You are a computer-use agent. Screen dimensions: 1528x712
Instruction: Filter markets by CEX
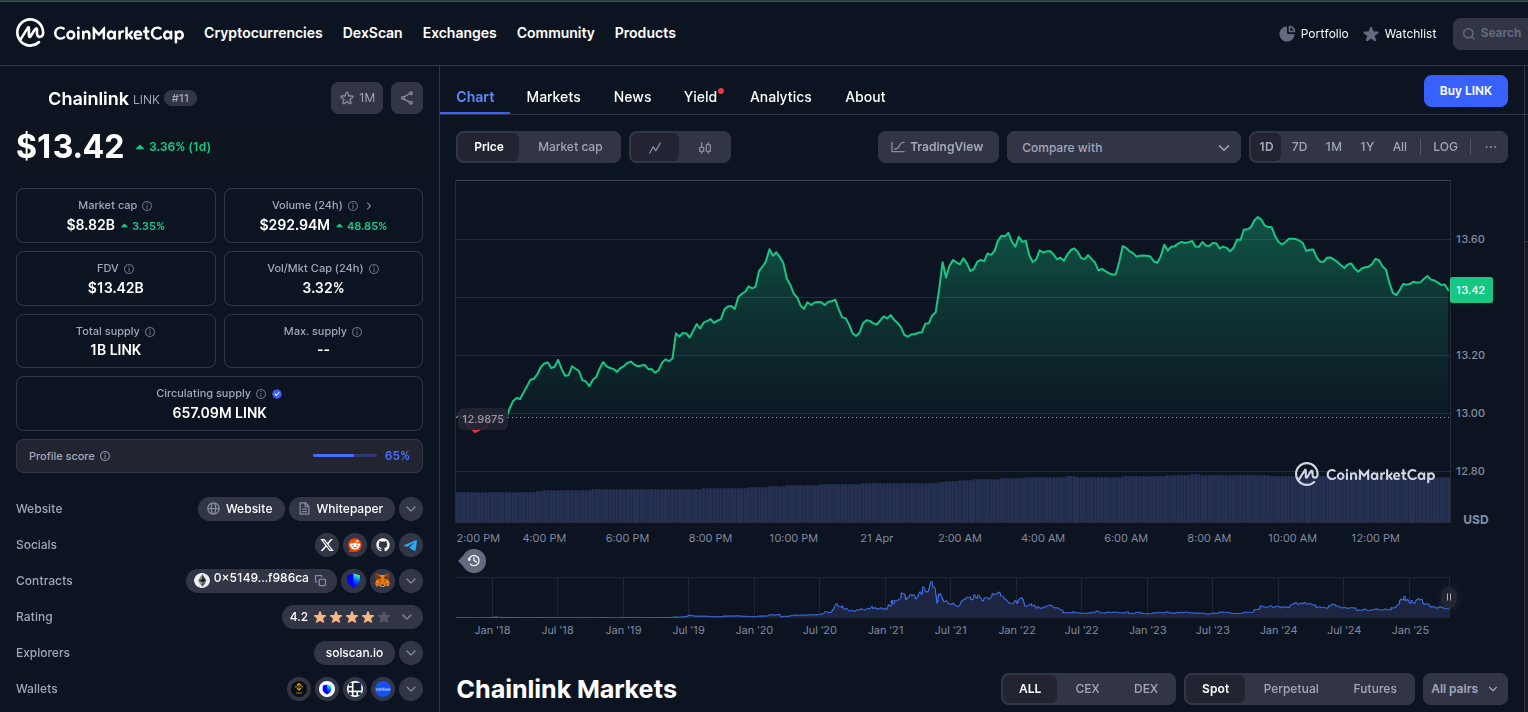[x=1087, y=689]
